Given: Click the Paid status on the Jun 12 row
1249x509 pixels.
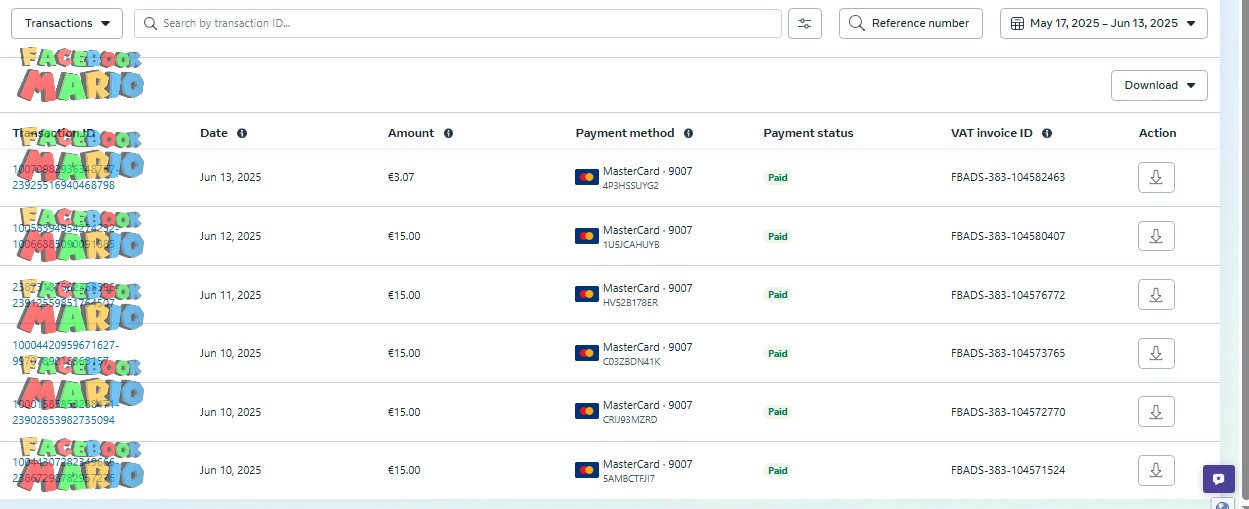Looking at the screenshot, I should pyautogui.click(x=777, y=237).
